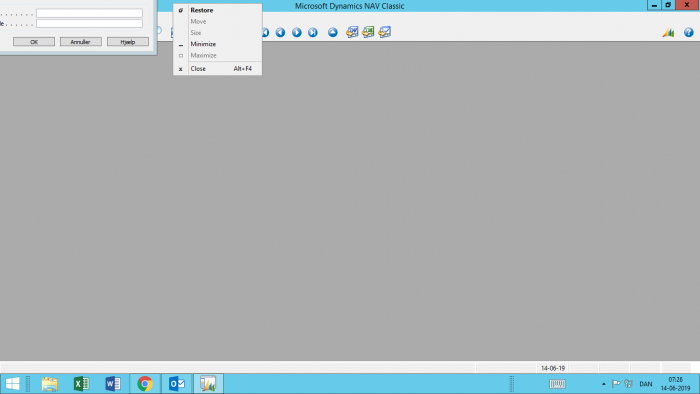700x394 pixels.
Task: Launch Excel from the taskbar
Action: point(81,384)
